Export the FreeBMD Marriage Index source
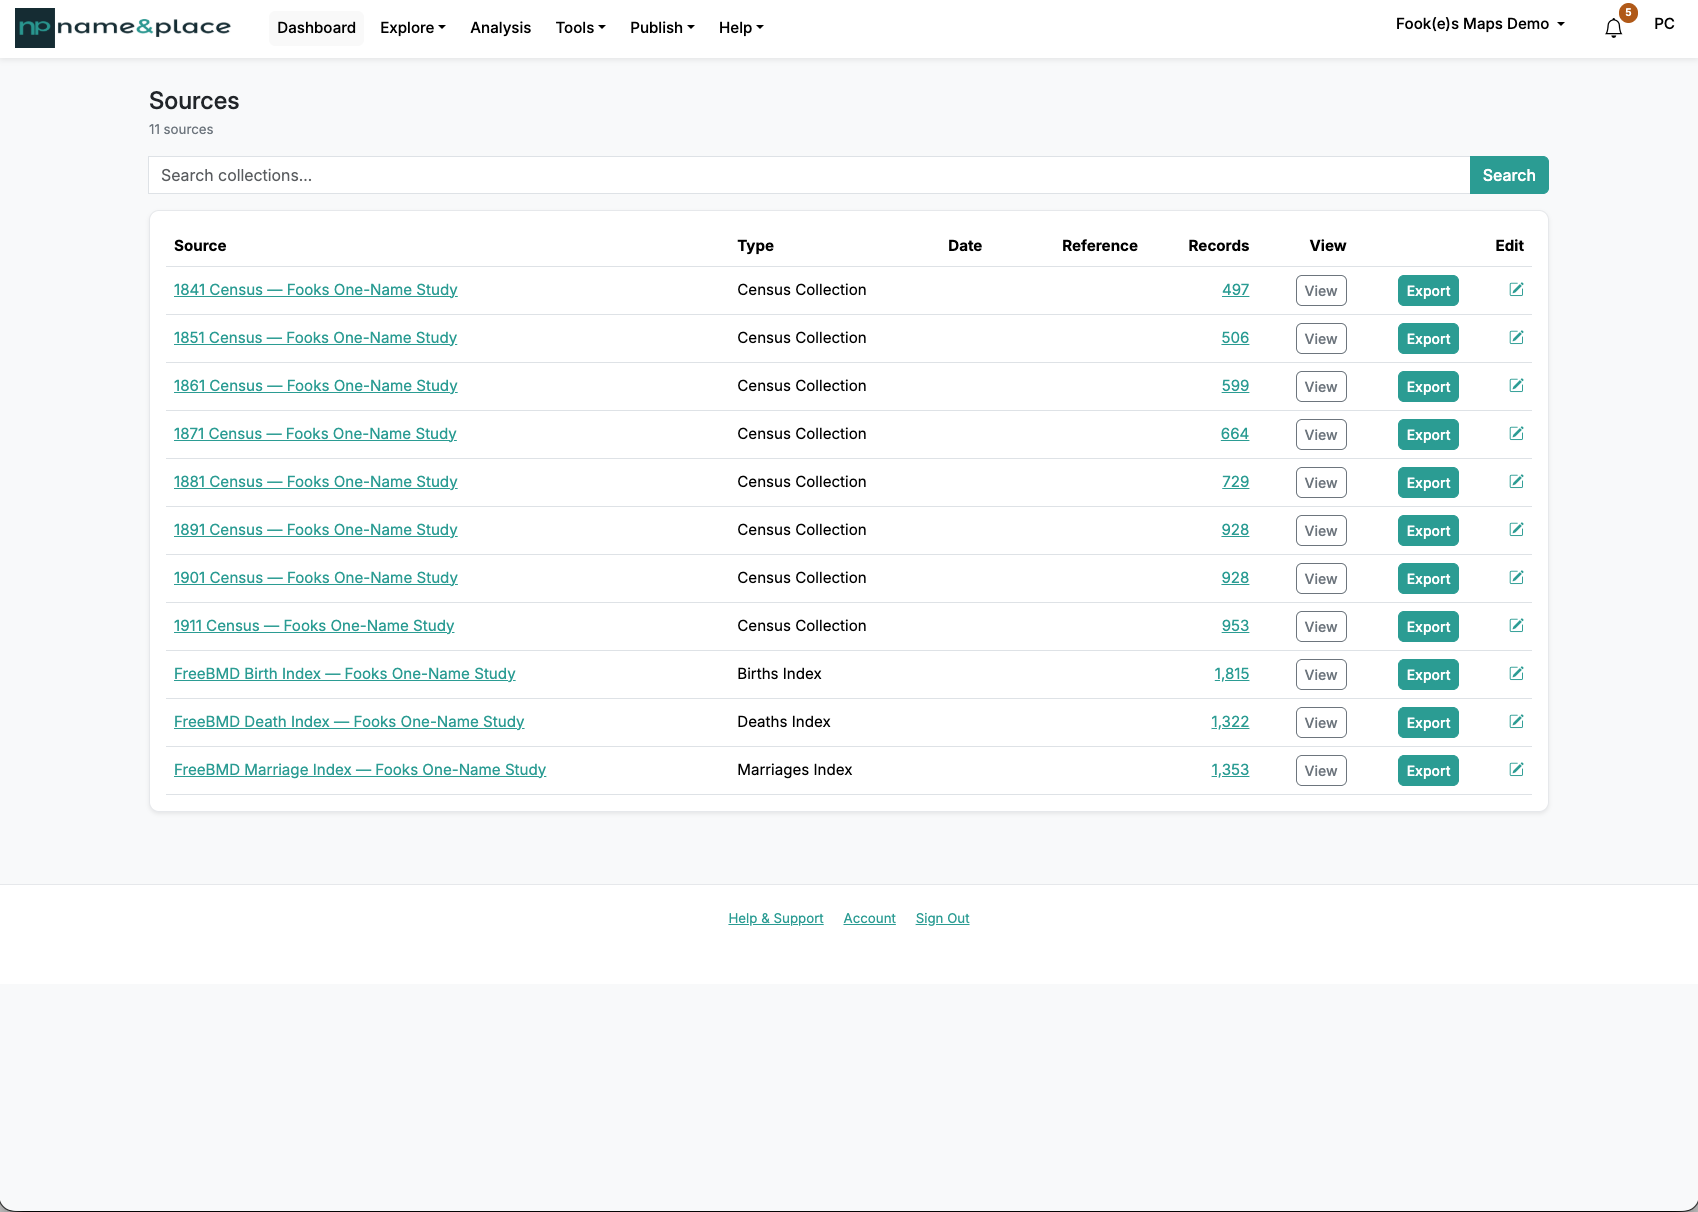Screen dimensions: 1698x1212 (x=1428, y=771)
